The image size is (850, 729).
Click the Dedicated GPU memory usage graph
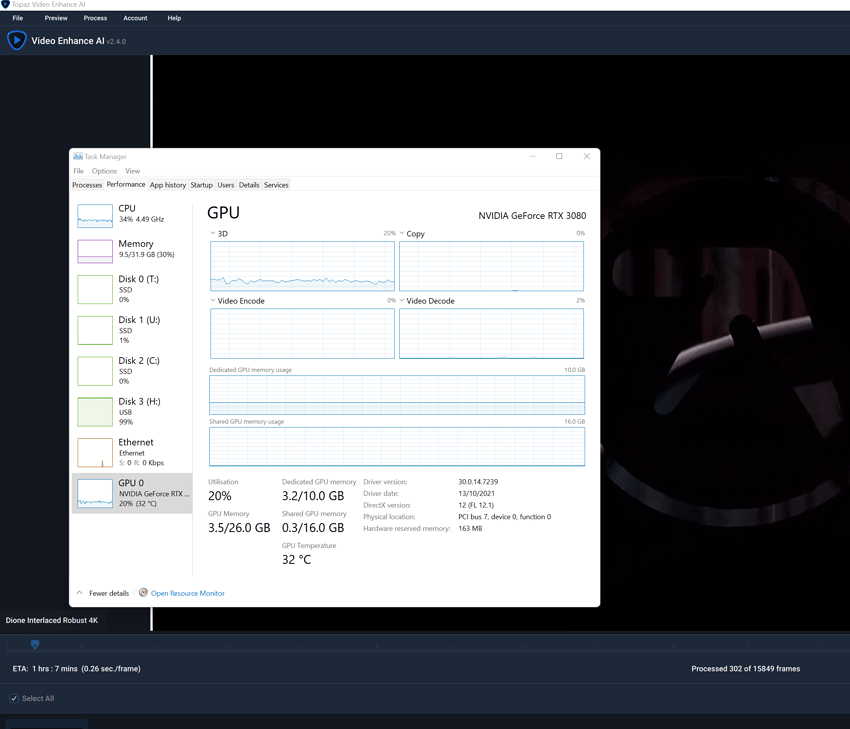point(397,395)
